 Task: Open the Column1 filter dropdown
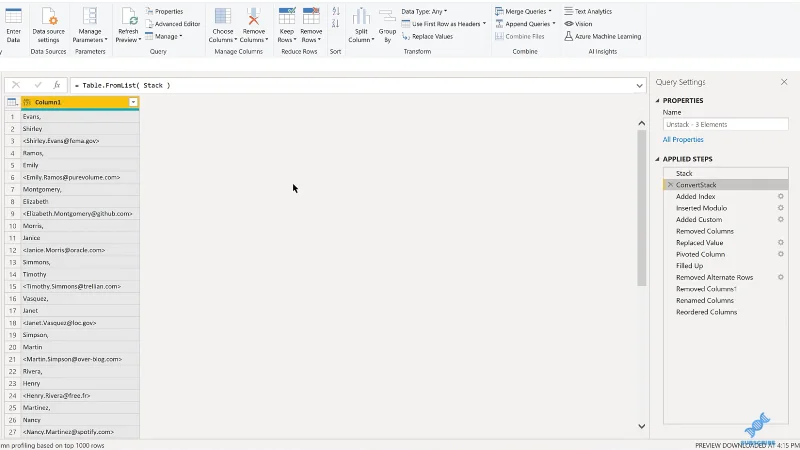133,102
